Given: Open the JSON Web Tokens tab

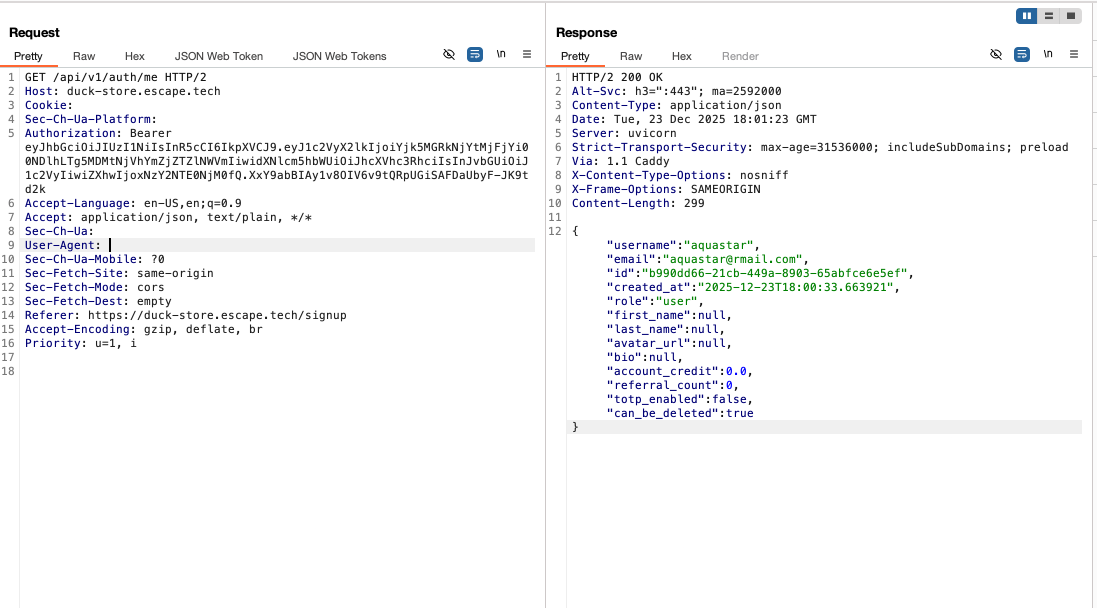Looking at the screenshot, I should coord(339,56).
